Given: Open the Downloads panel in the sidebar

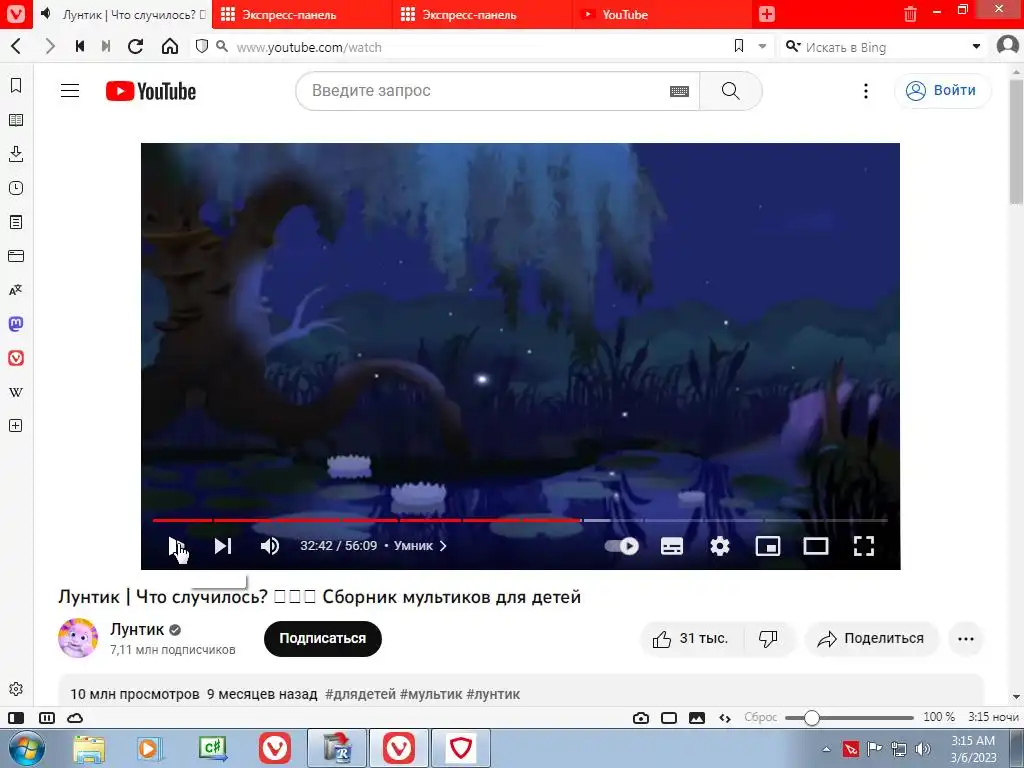Looking at the screenshot, I should (x=16, y=154).
